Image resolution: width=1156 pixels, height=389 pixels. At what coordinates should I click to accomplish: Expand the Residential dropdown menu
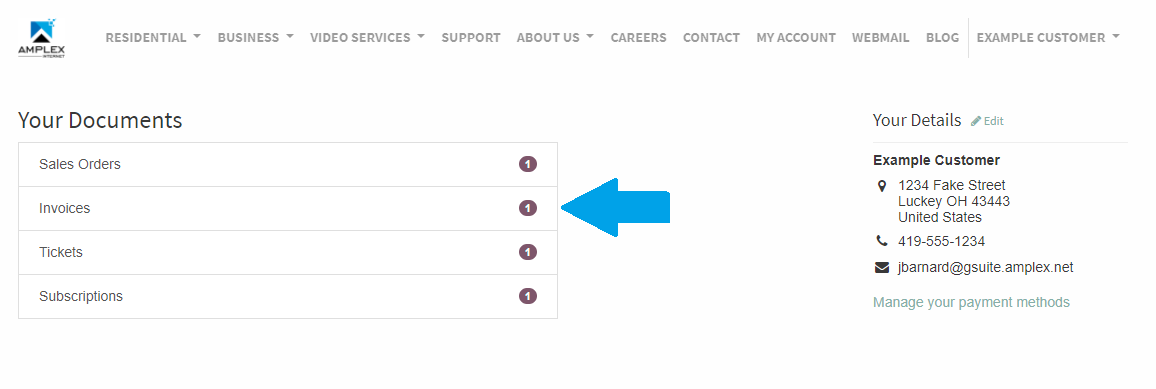click(153, 38)
